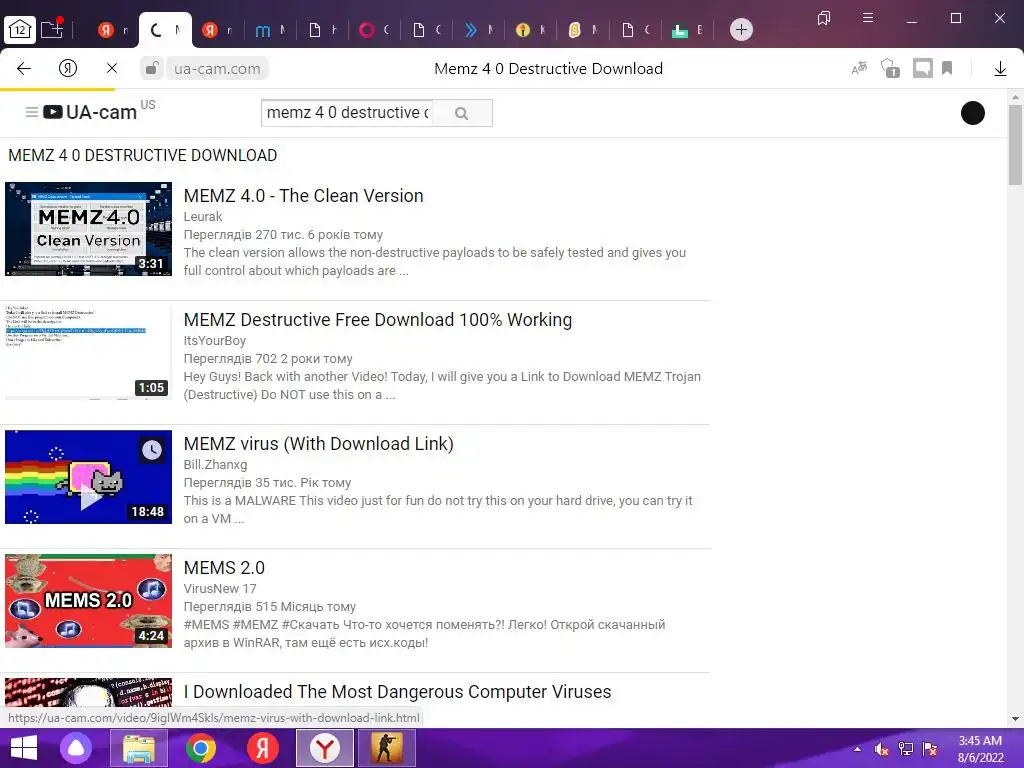Open the red Yandex app in taskbar

coord(263,748)
